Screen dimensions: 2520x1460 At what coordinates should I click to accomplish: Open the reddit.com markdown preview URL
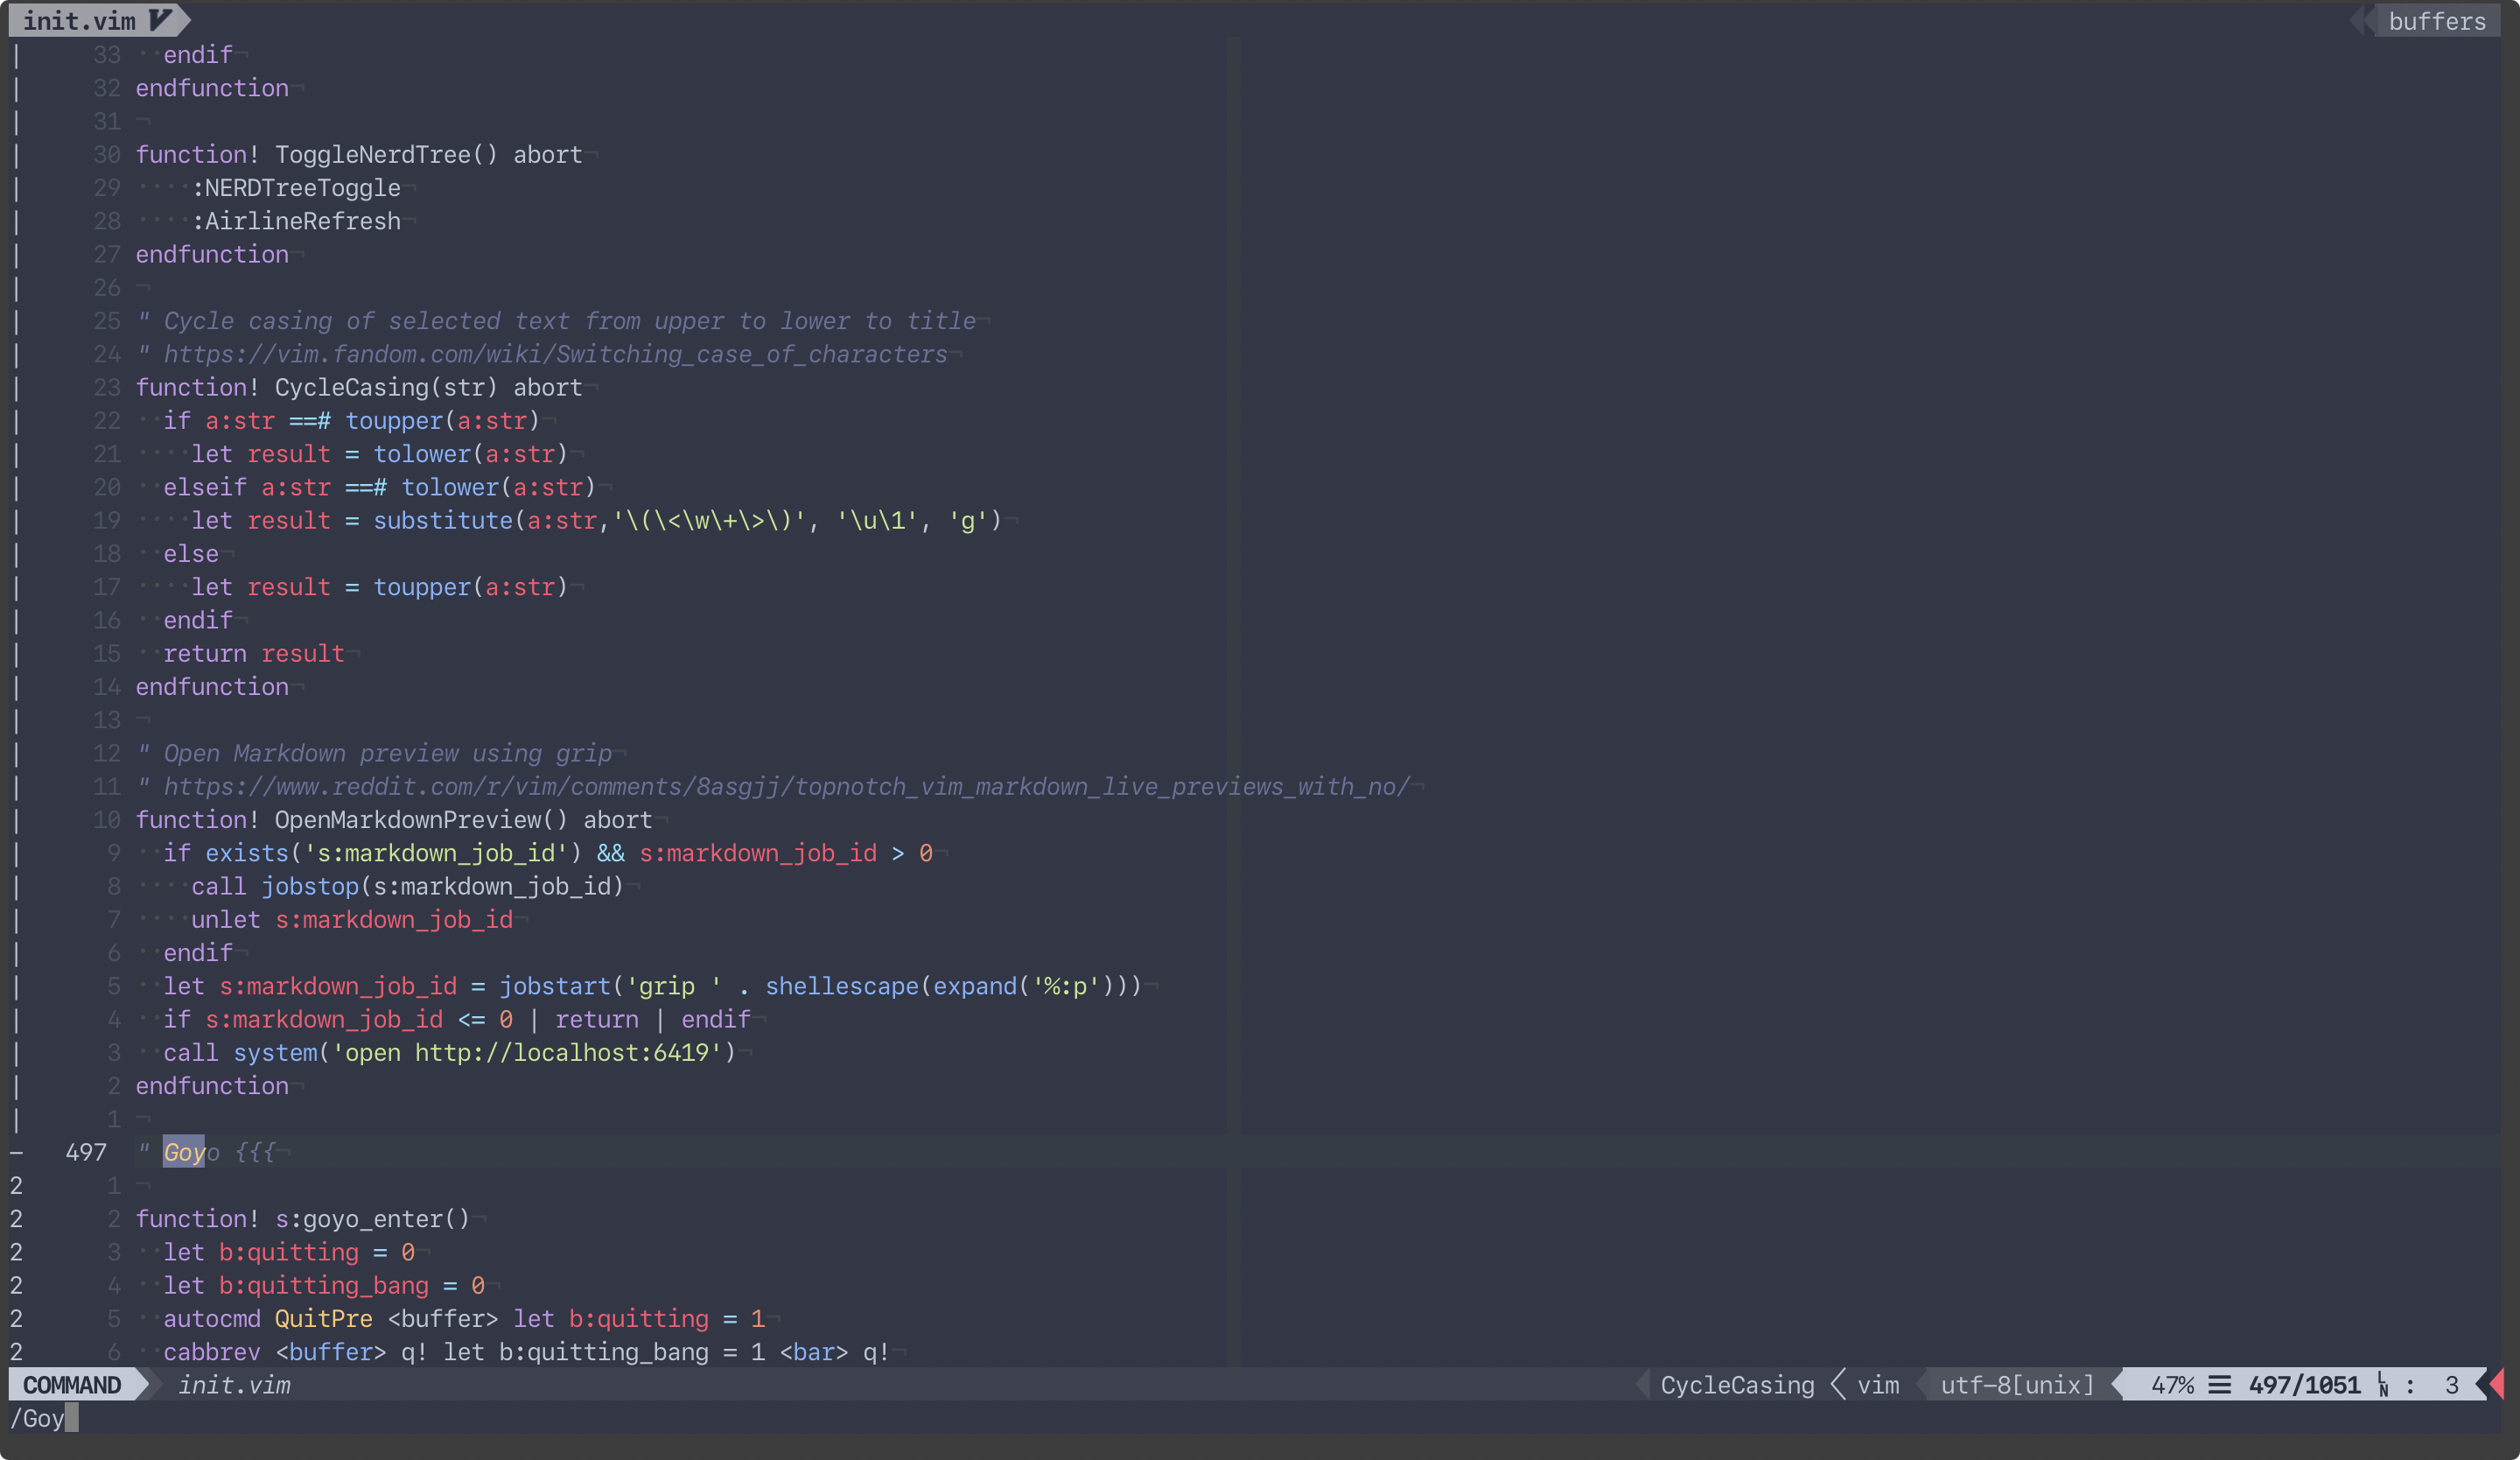point(786,786)
